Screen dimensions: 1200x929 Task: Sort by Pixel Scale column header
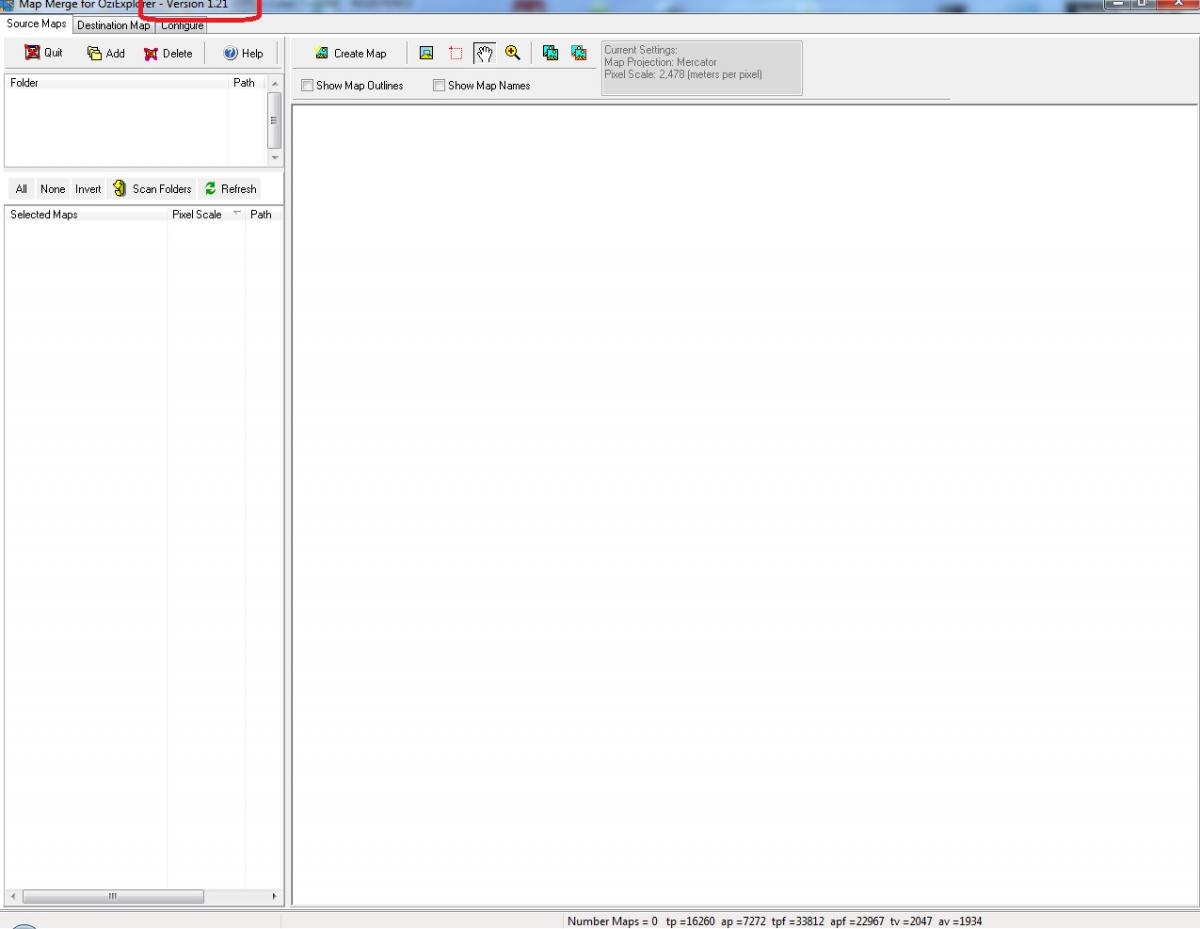(x=197, y=215)
